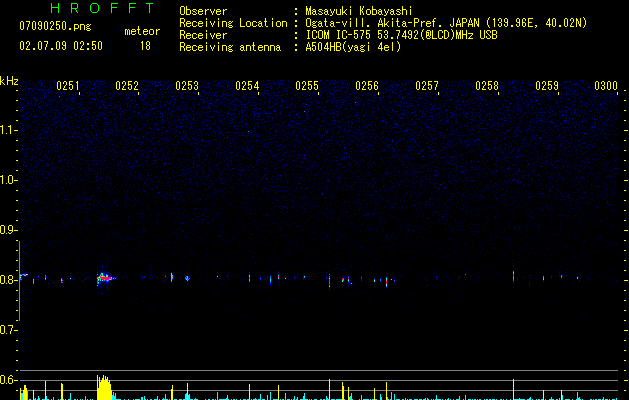Click the Observer label
Viewport: 629px width, 400px height.
click(203, 11)
